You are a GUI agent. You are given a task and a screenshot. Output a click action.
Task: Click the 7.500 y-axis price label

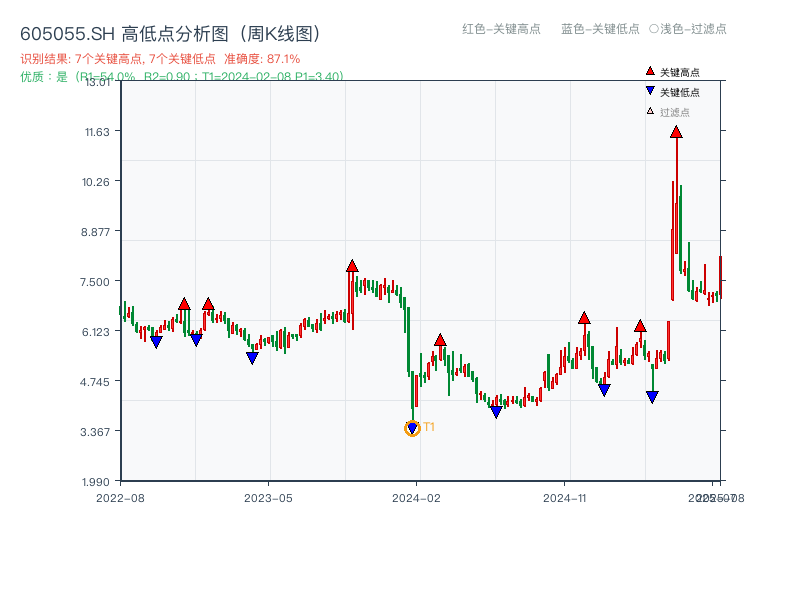103,281
